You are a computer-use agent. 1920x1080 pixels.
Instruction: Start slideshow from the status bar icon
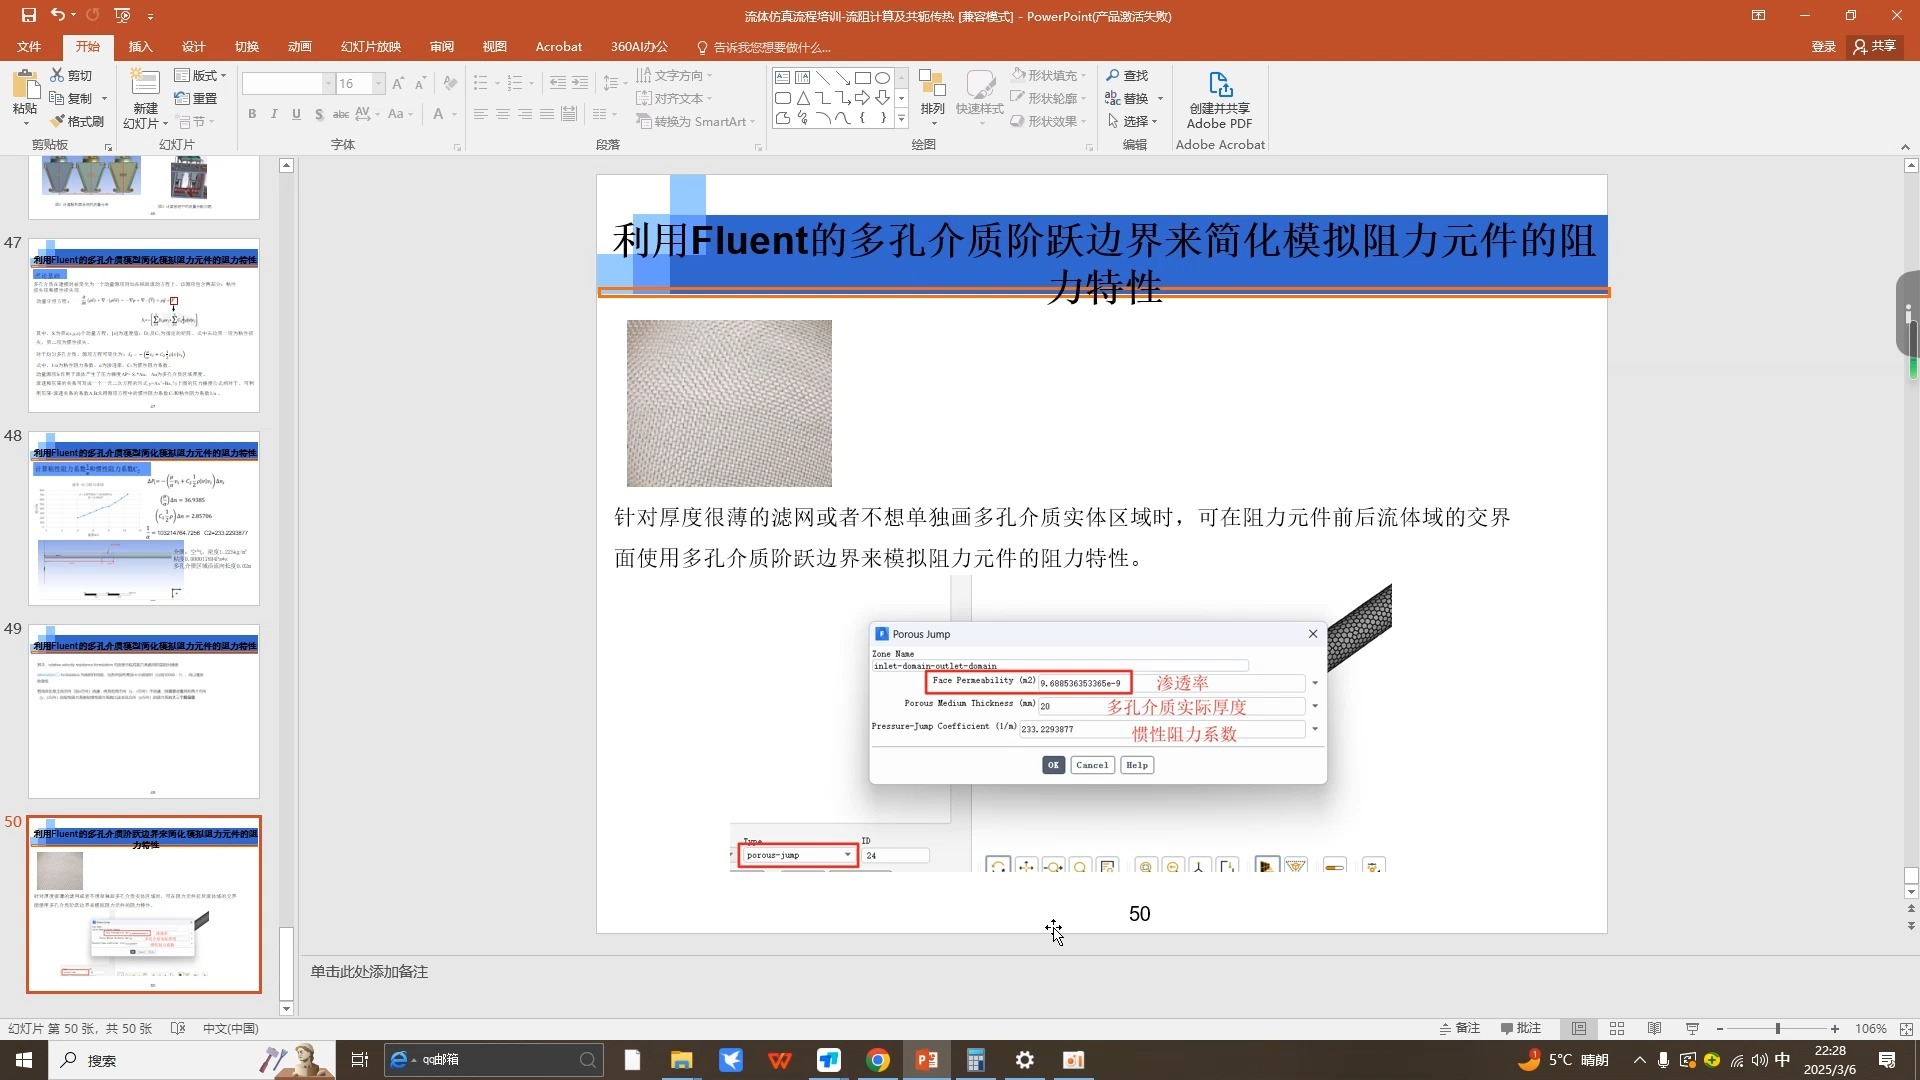coord(1693,1028)
